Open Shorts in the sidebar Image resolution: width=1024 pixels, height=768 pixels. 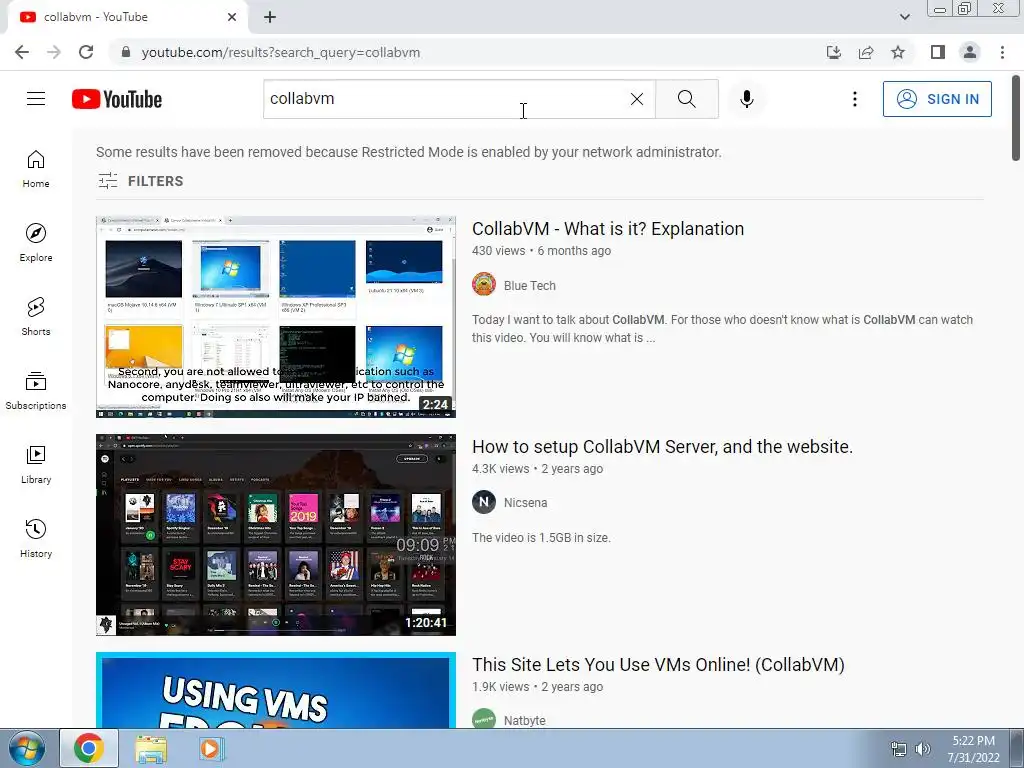tap(36, 316)
